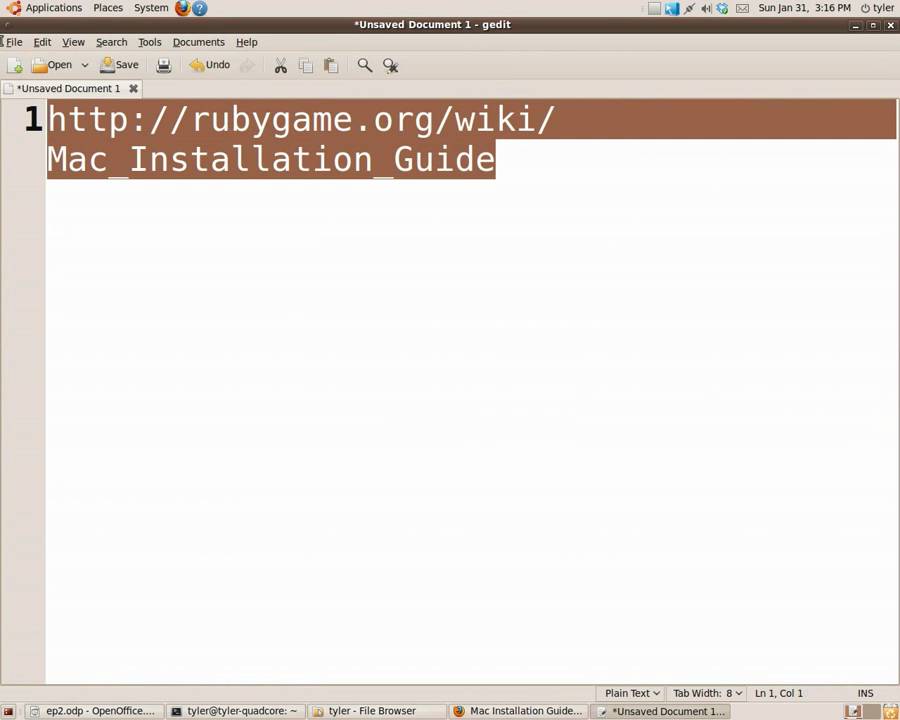Open the Applications menu

(45, 8)
